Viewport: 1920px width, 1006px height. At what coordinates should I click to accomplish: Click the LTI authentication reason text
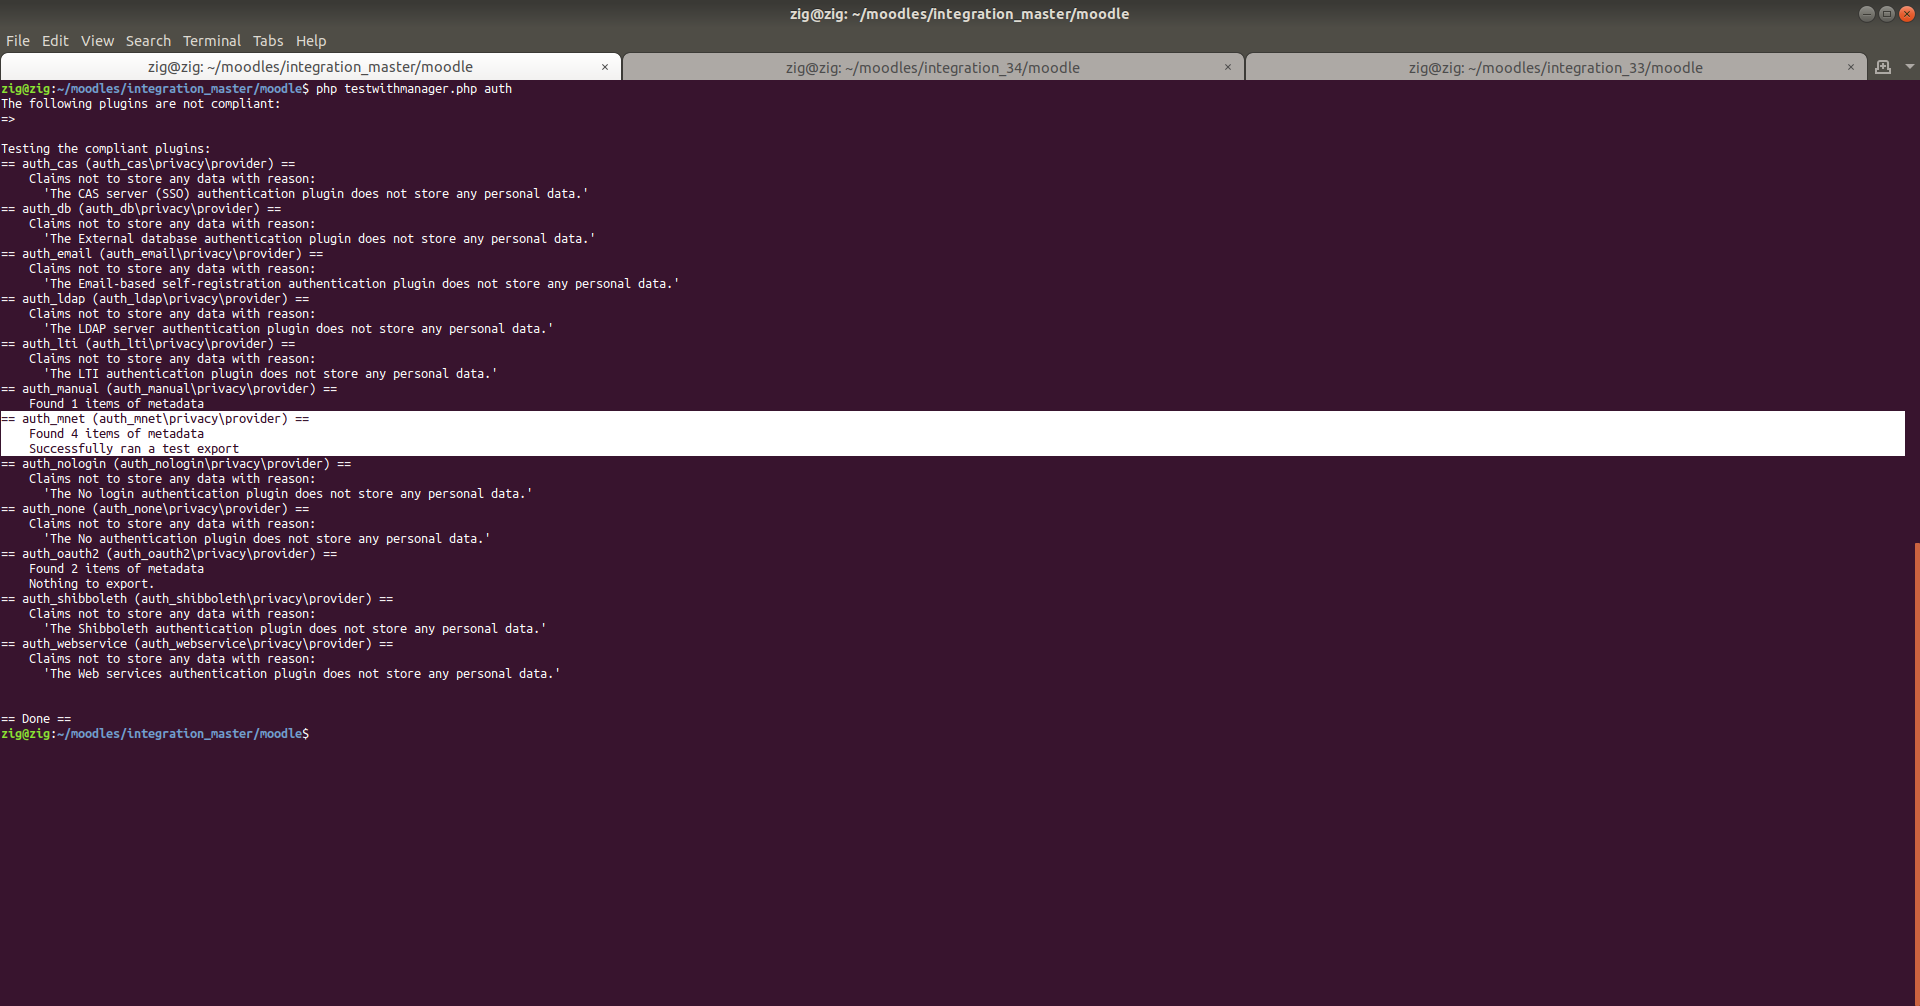tap(270, 374)
